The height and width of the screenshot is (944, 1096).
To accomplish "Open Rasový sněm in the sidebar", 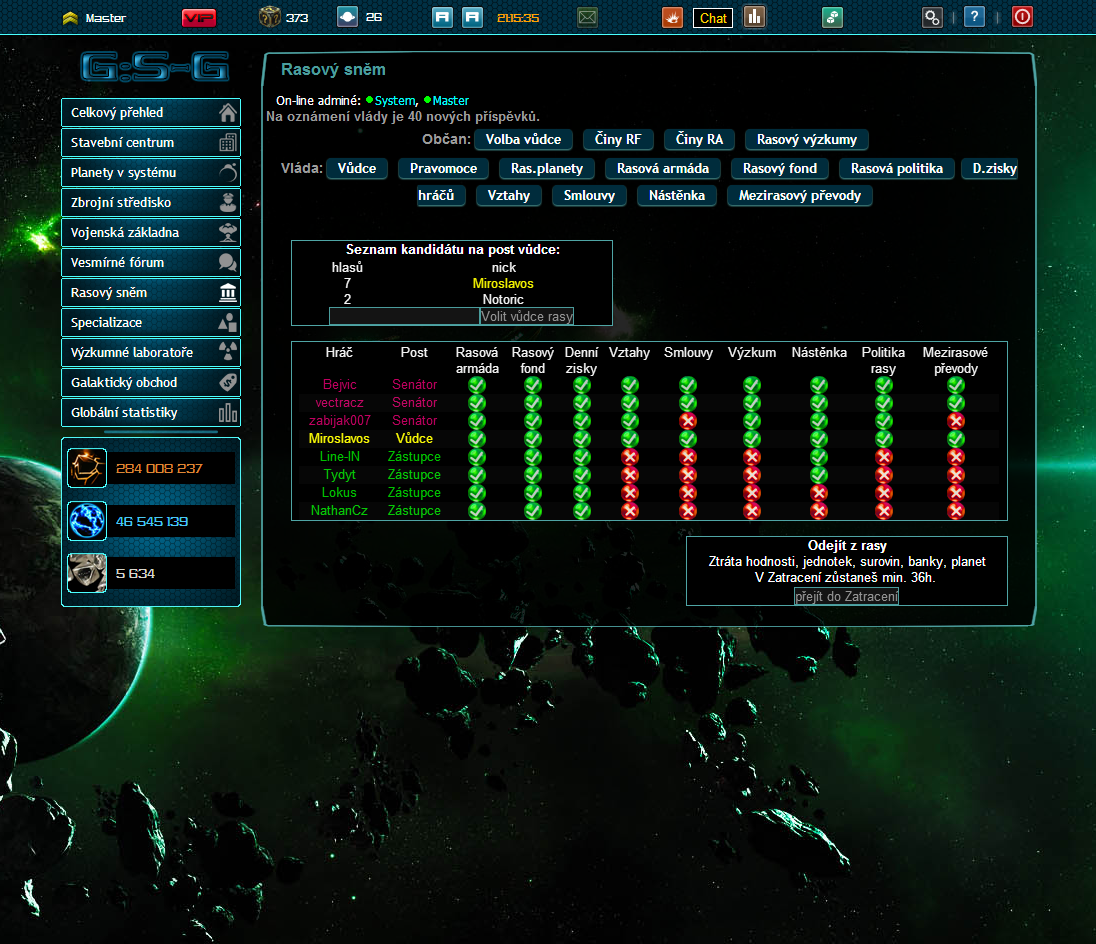I will pyautogui.click(x=151, y=293).
